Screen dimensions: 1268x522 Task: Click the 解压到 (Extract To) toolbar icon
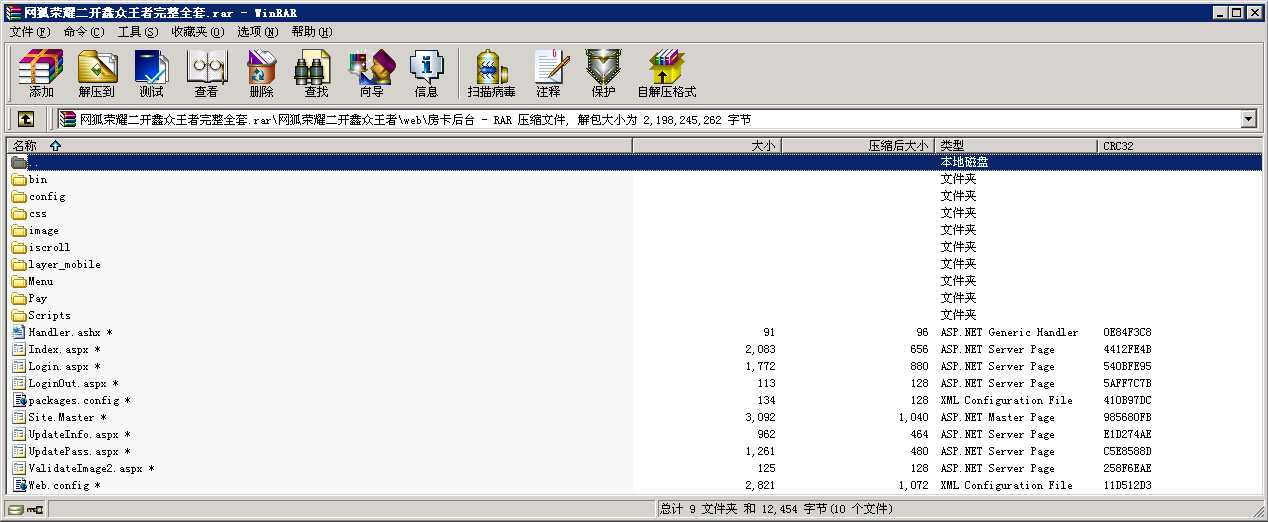pyautogui.click(x=97, y=73)
